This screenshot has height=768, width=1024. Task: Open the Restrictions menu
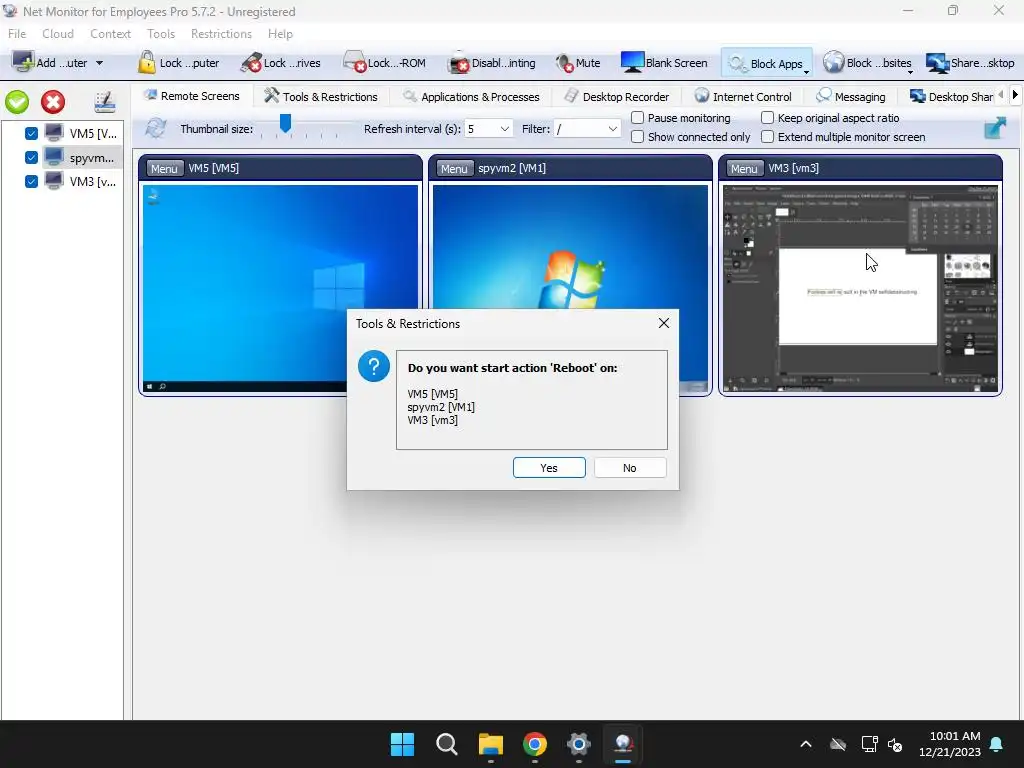tap(221, 33)
